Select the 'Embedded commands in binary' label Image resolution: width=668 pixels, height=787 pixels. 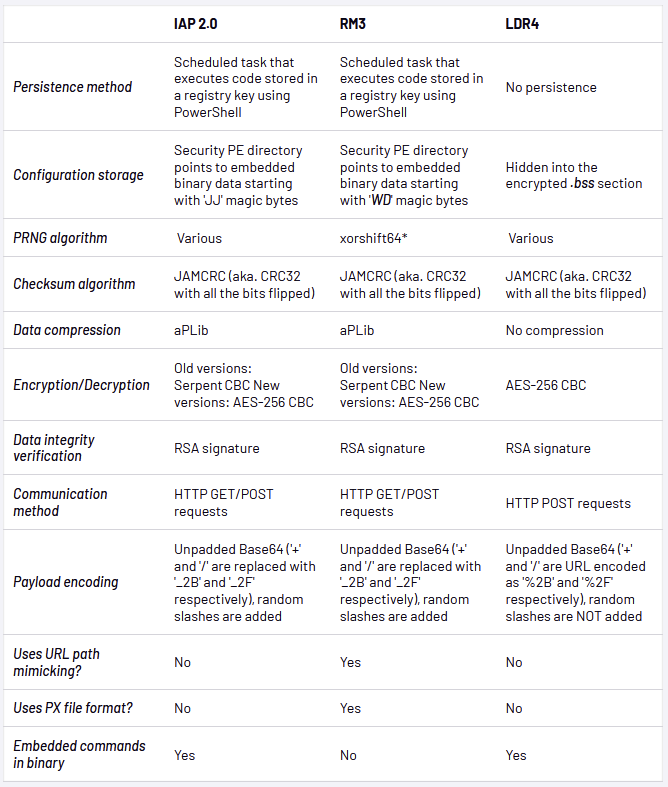click(79, 754)
